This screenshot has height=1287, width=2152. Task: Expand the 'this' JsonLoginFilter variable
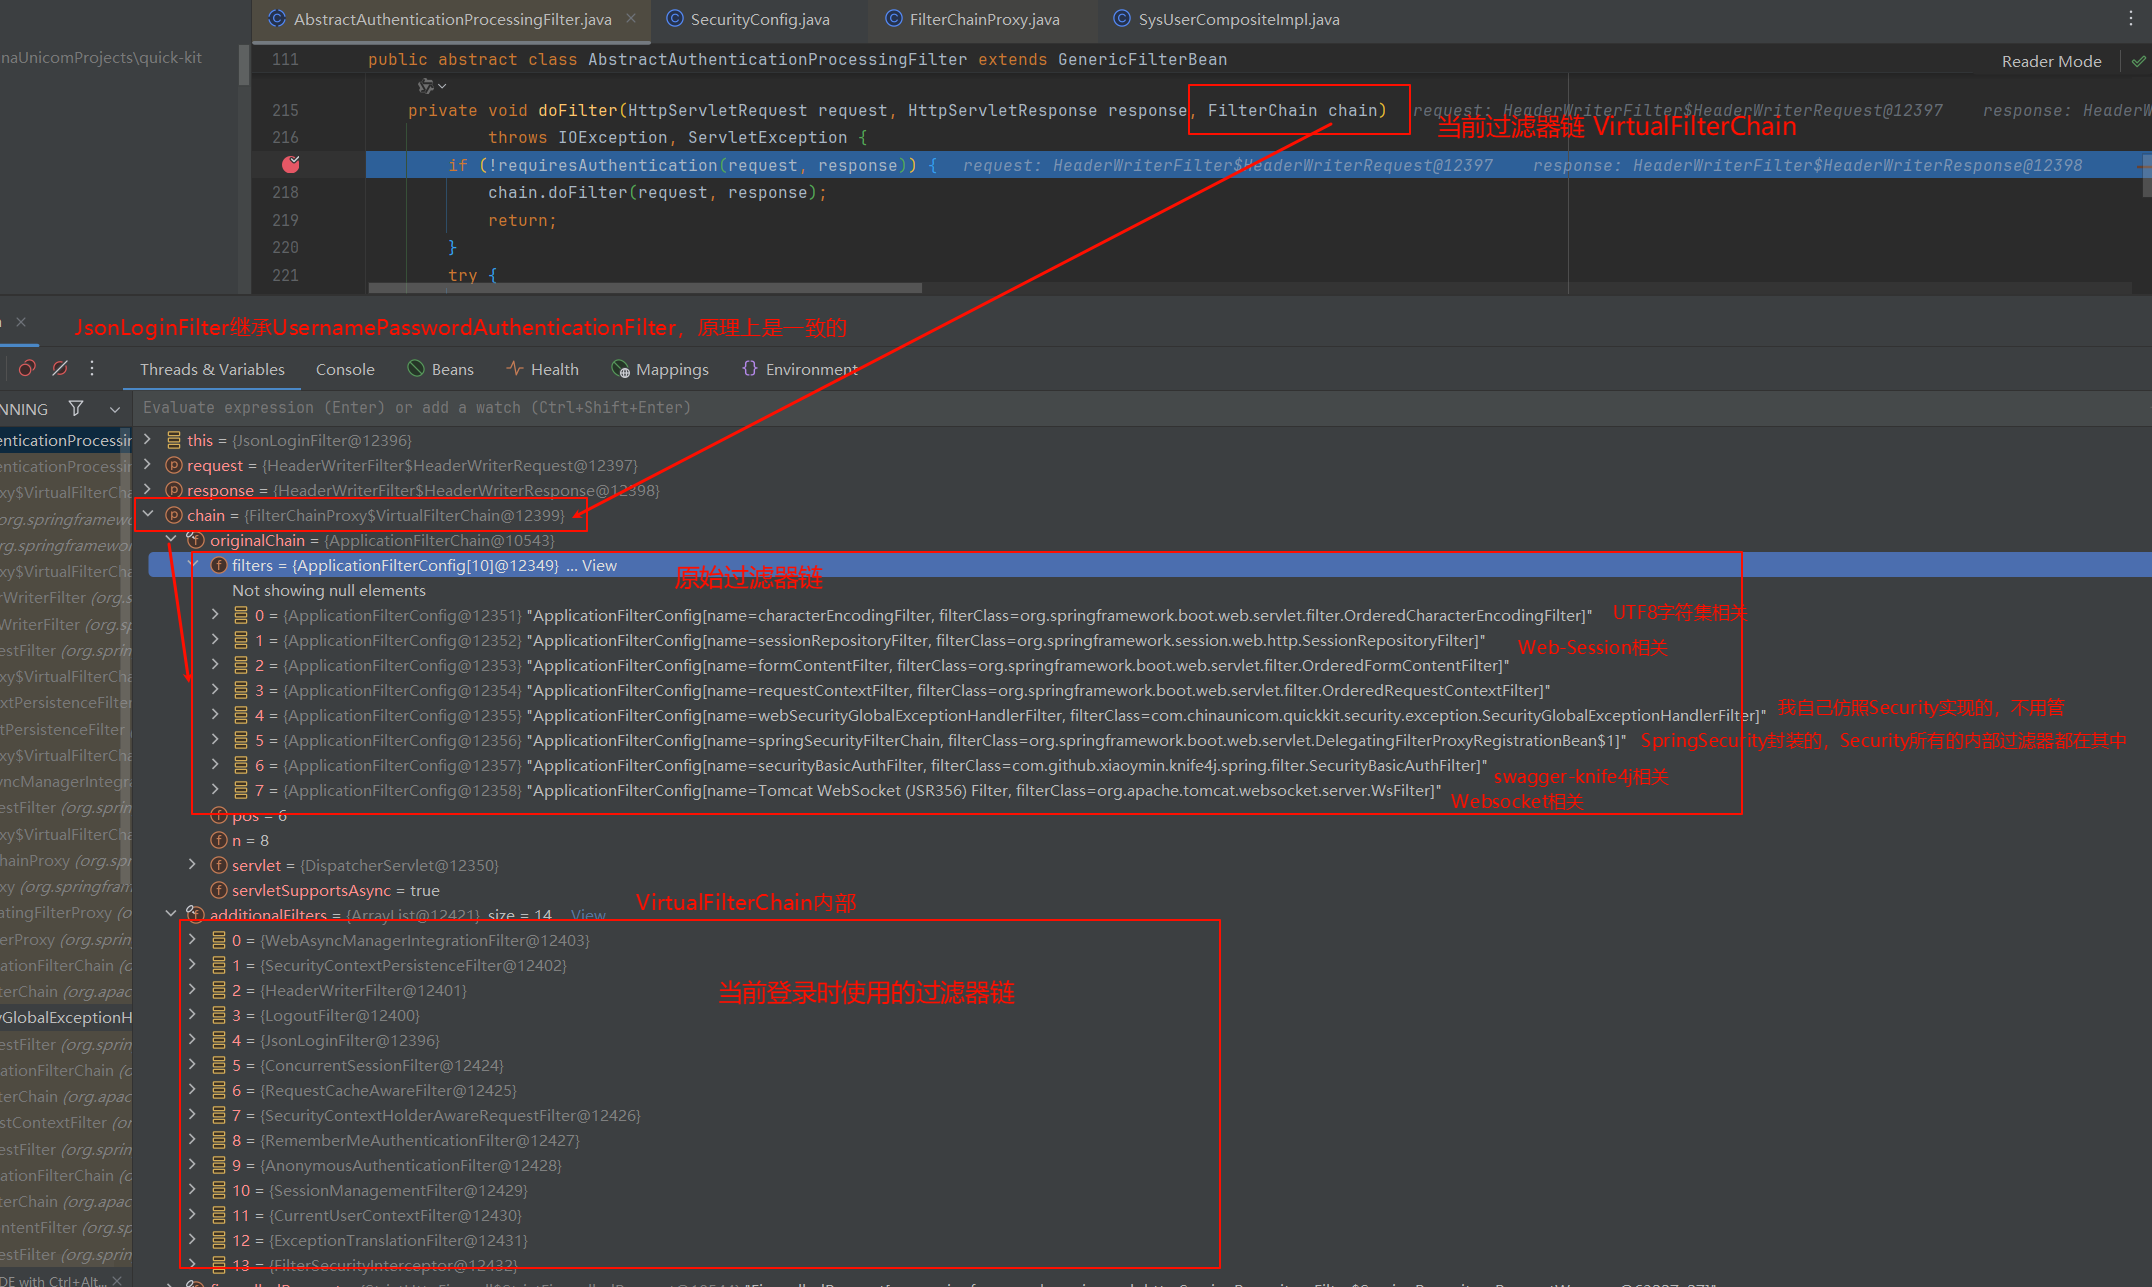[x=148, y=439]
